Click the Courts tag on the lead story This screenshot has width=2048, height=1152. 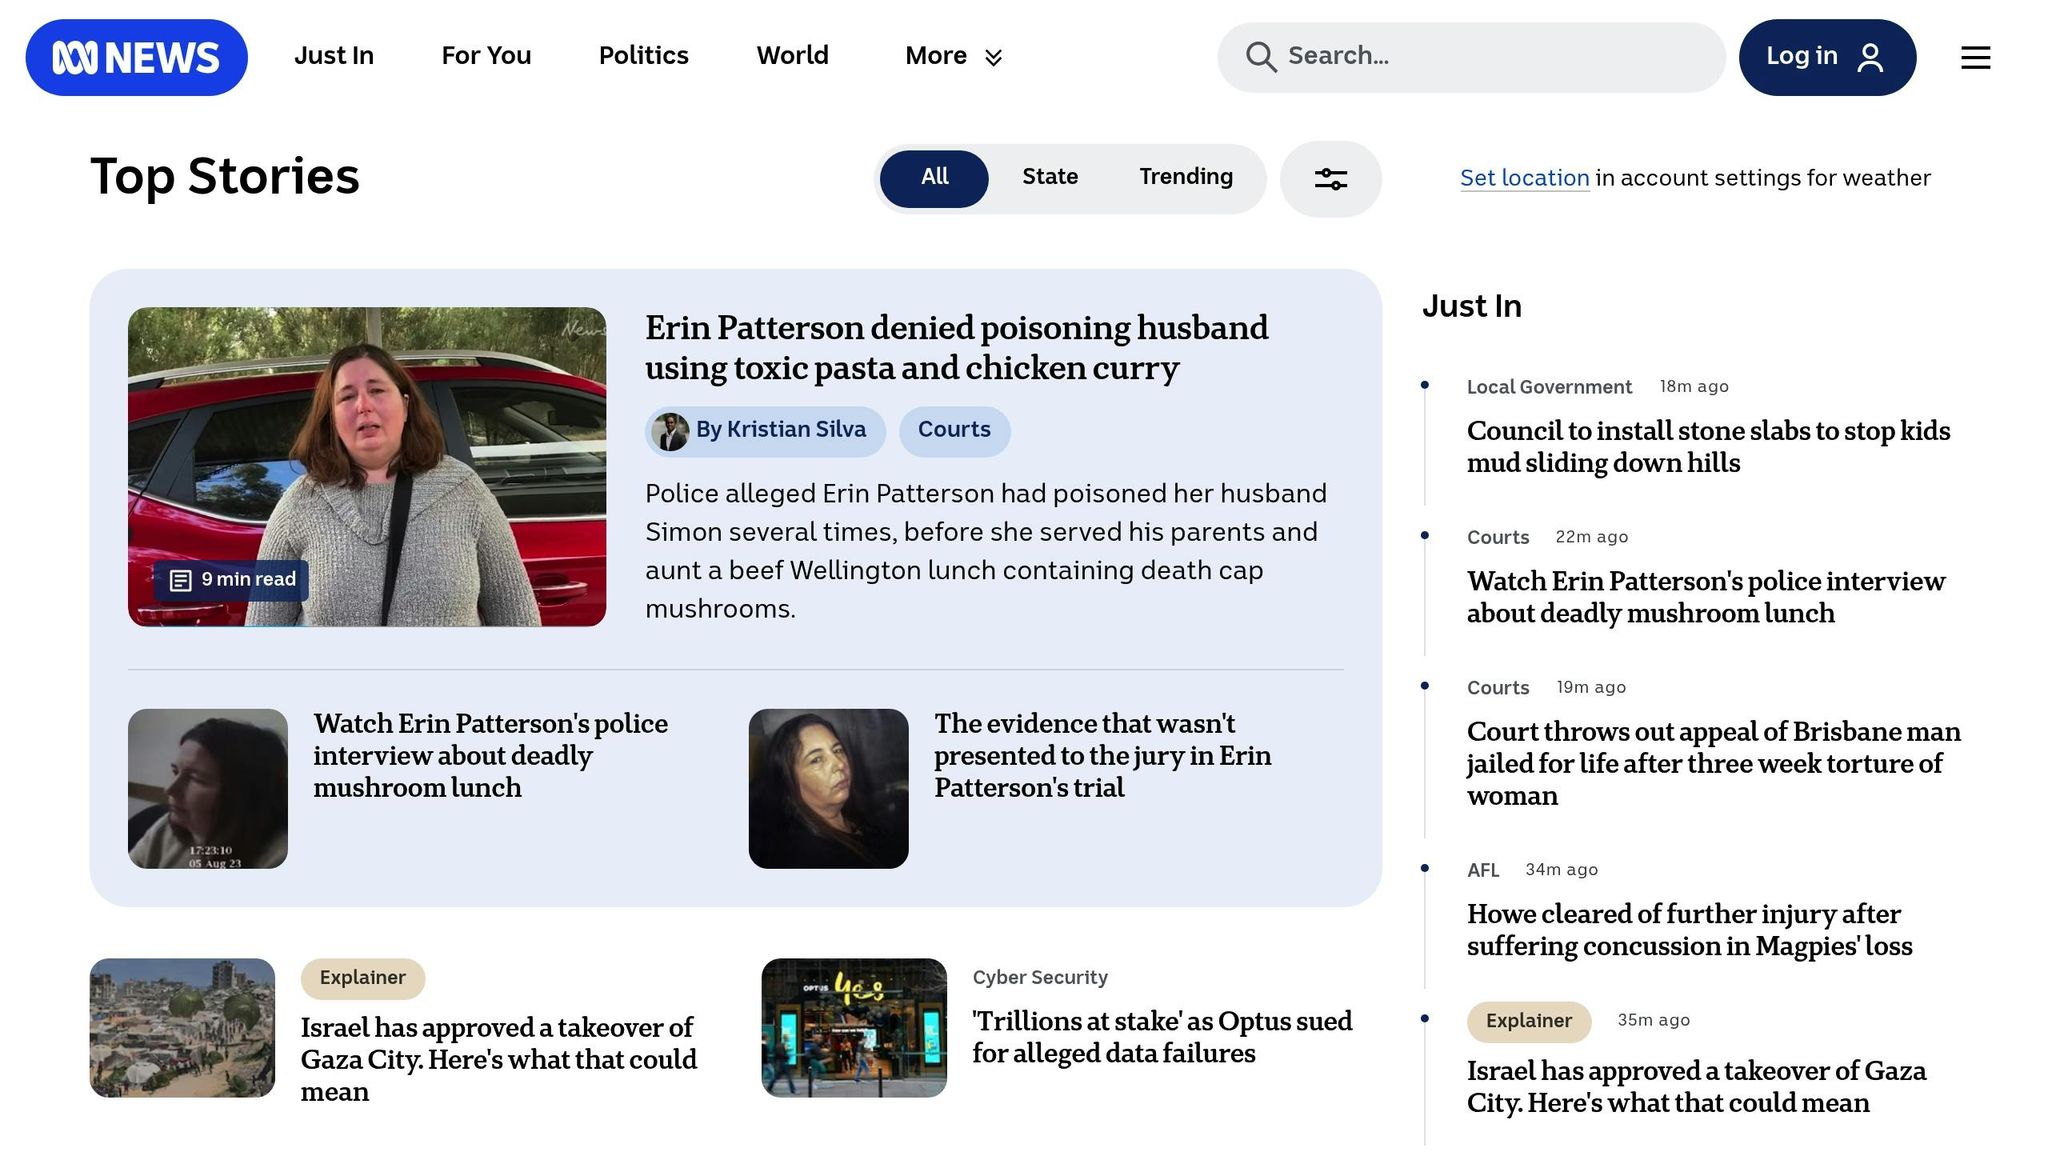coord(954,431)
